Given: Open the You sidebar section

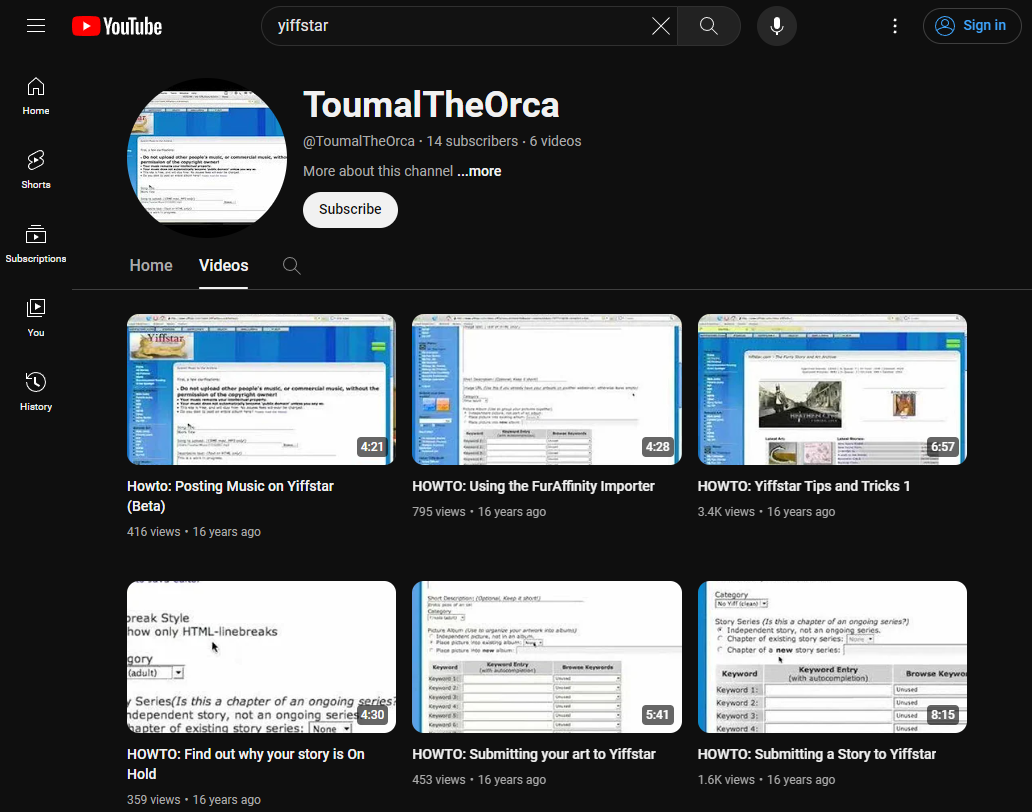Looking at the screenshot, I should 36,318.
